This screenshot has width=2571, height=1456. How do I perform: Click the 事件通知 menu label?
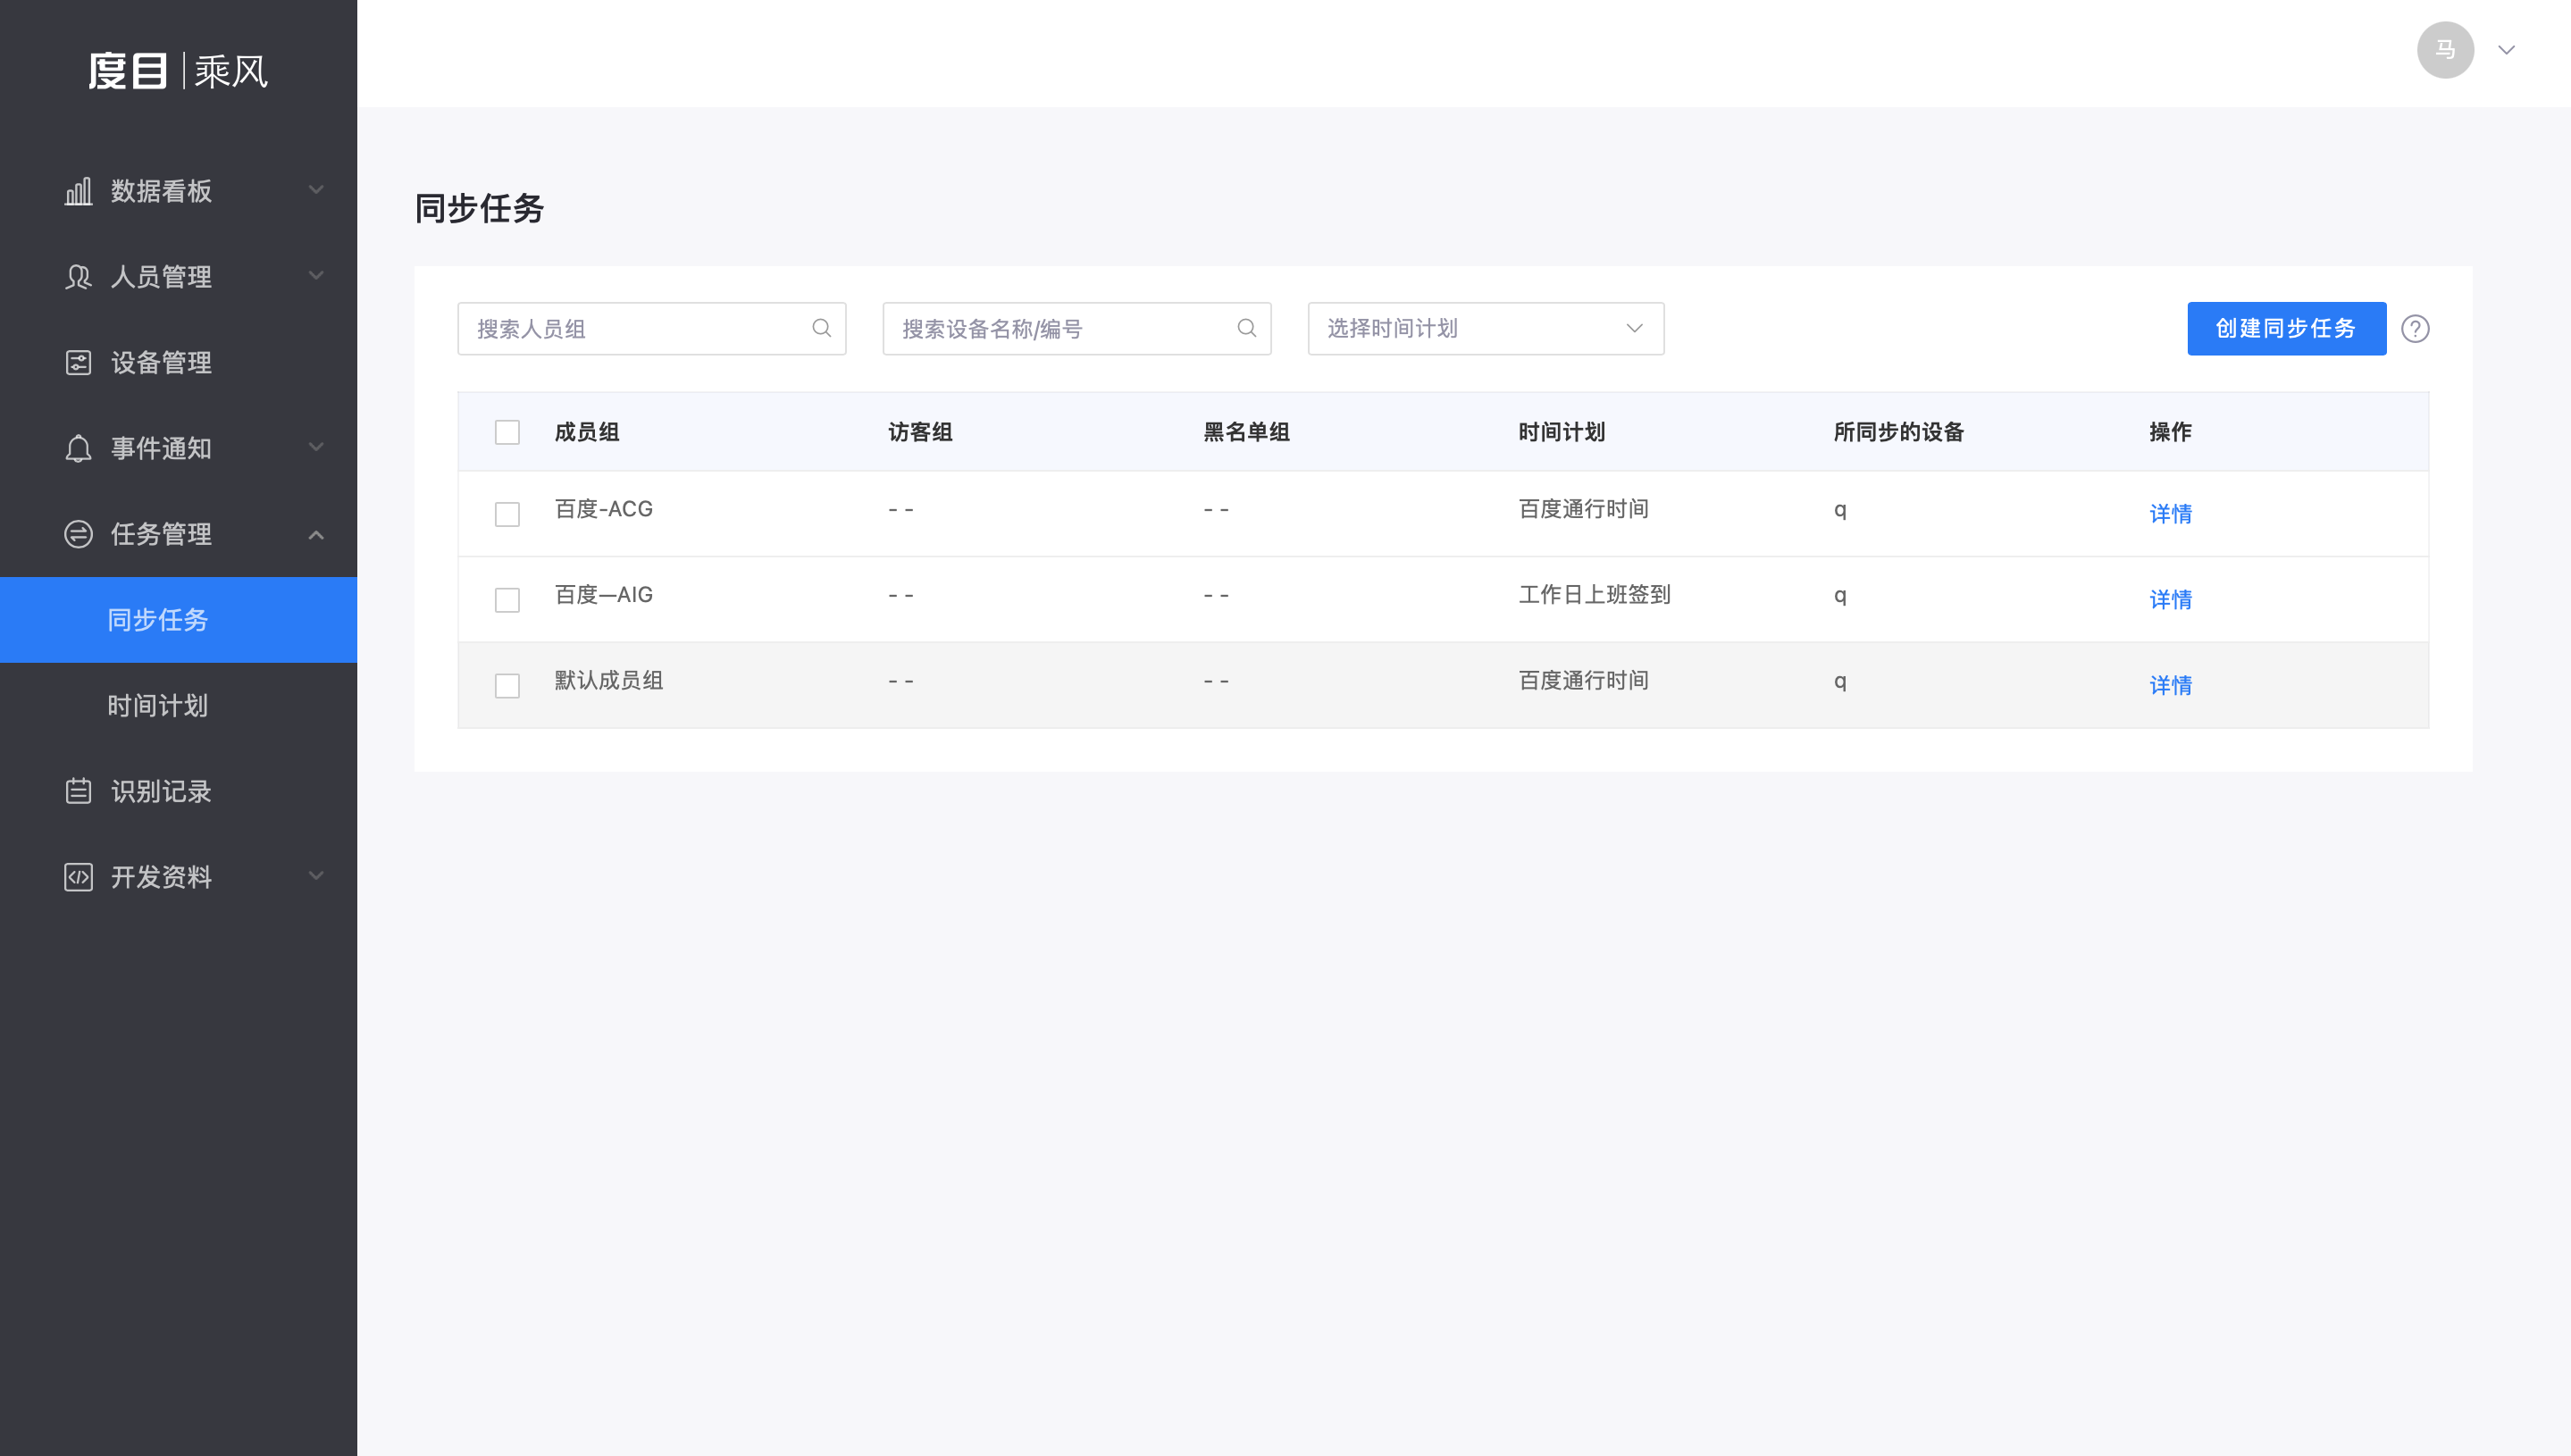pos(161,448)
